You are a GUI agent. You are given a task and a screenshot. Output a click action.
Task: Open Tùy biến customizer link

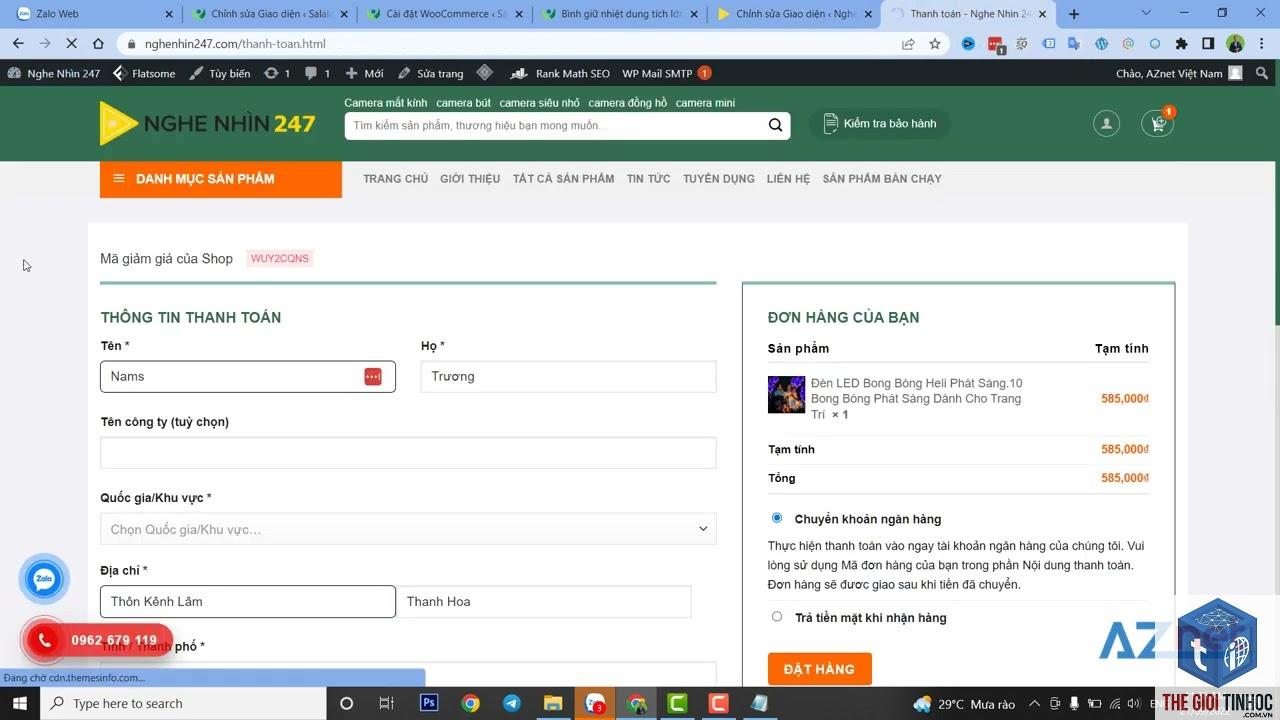click(x=220, y=73)
